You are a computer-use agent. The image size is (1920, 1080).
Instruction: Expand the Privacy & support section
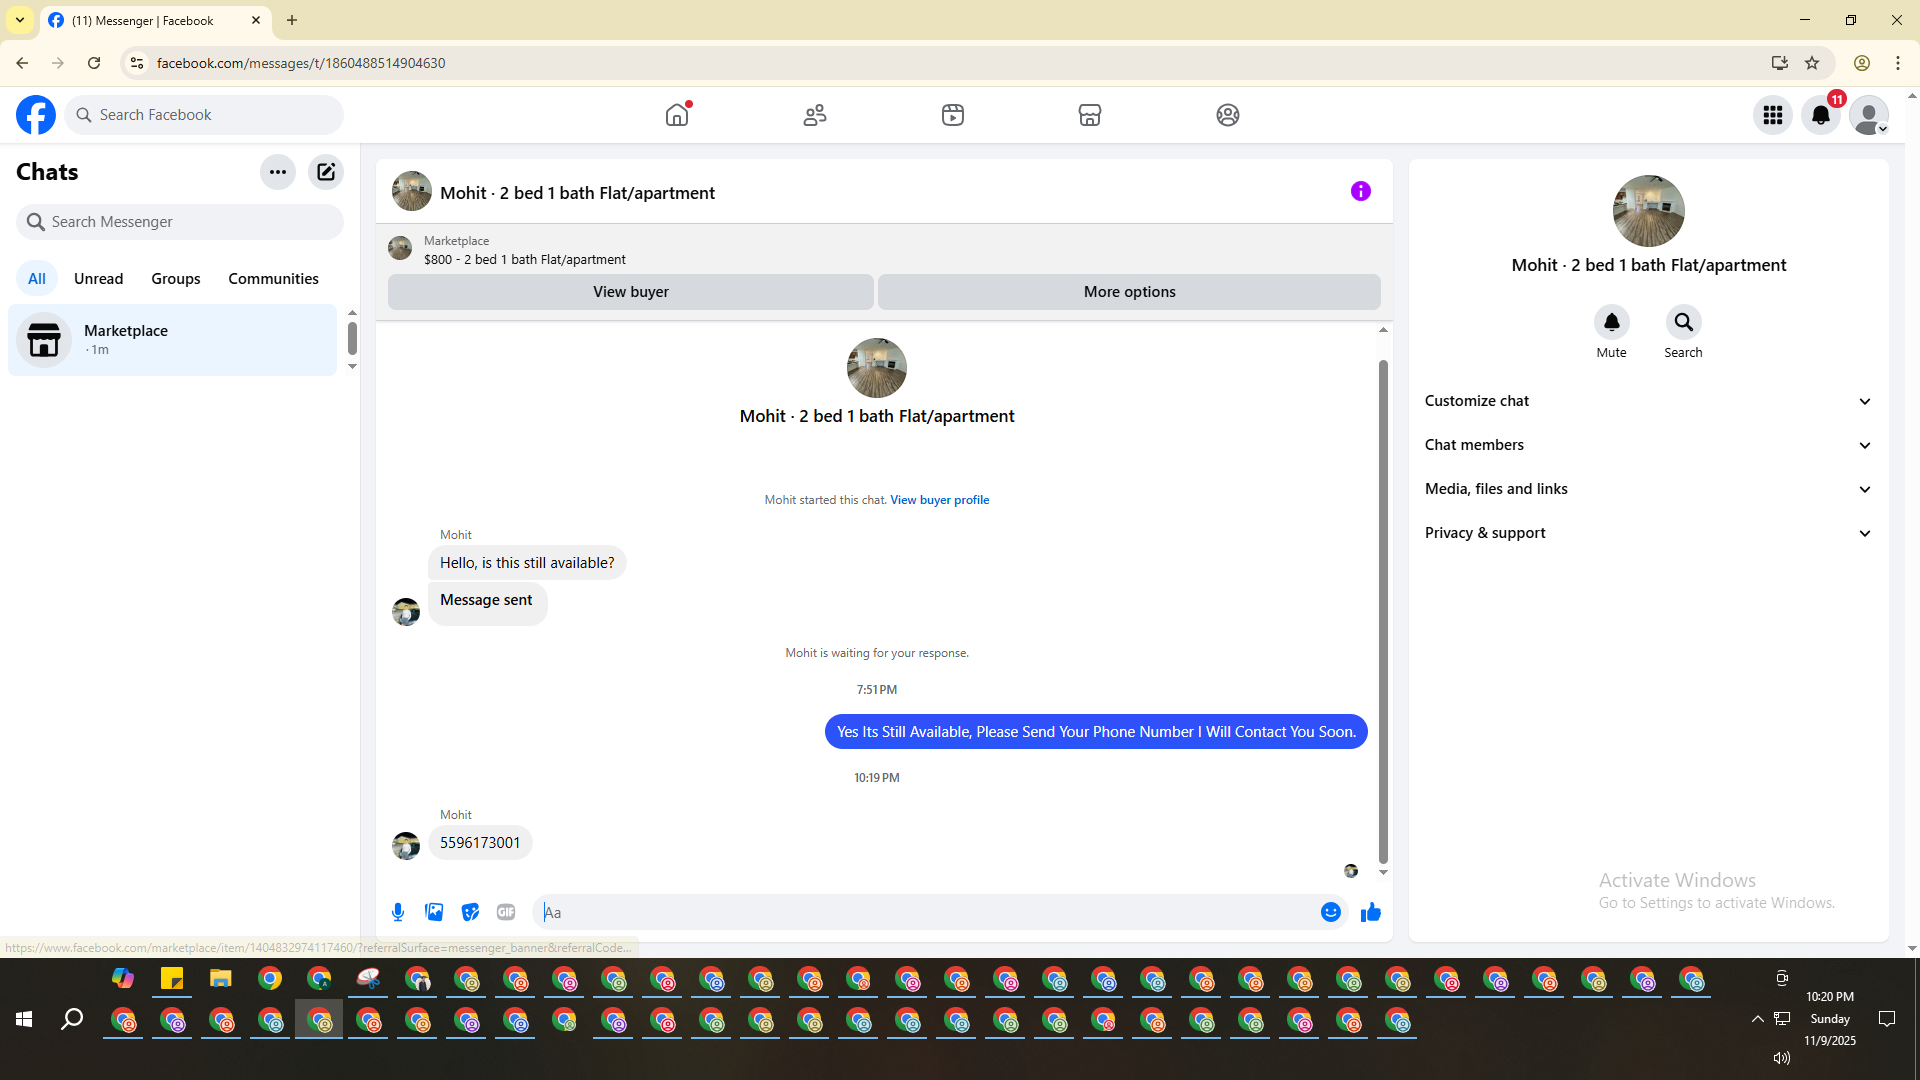tap(1648, 533)
